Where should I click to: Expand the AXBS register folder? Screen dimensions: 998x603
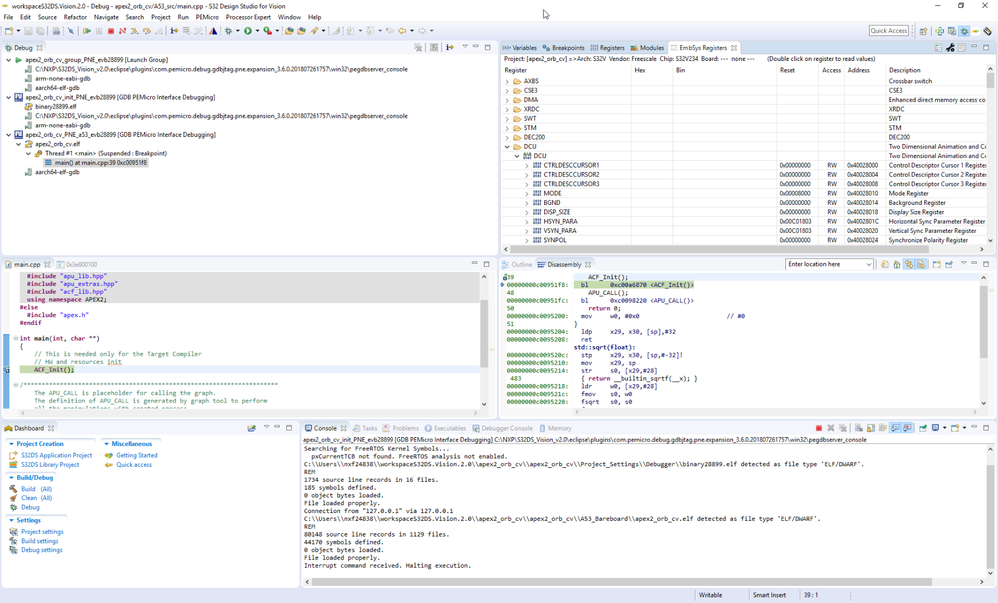(x=507, y=82)
